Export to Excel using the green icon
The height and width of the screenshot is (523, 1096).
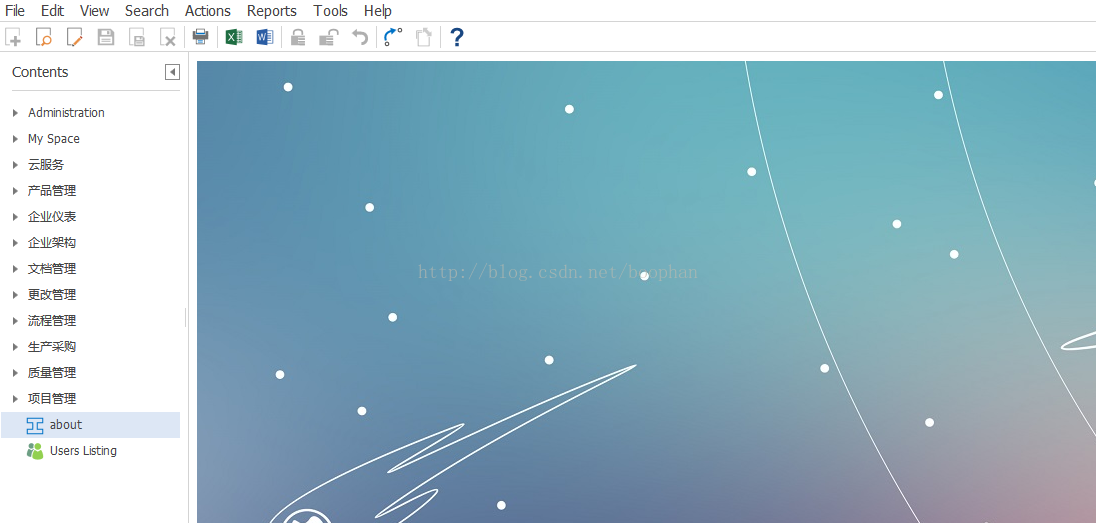(x=234, y=37)
